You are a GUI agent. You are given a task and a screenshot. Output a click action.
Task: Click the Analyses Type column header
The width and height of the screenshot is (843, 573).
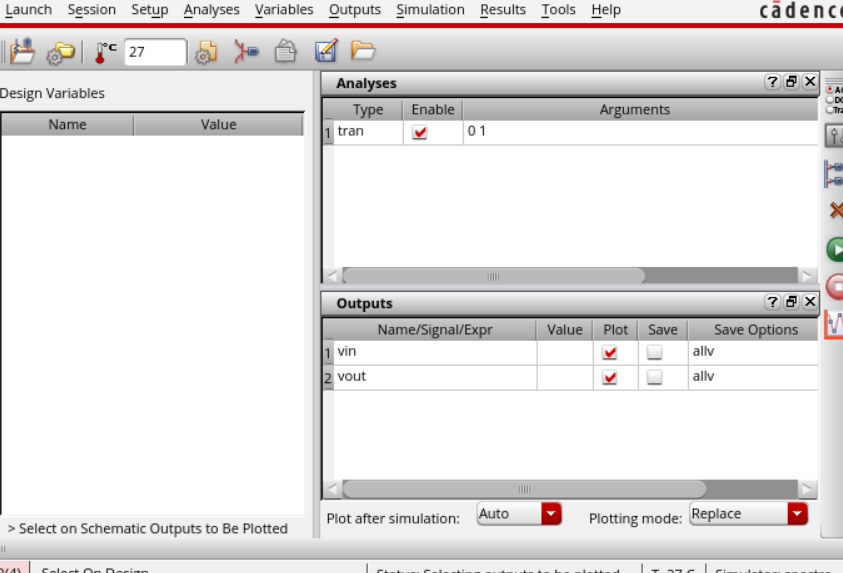click(368, 110)
